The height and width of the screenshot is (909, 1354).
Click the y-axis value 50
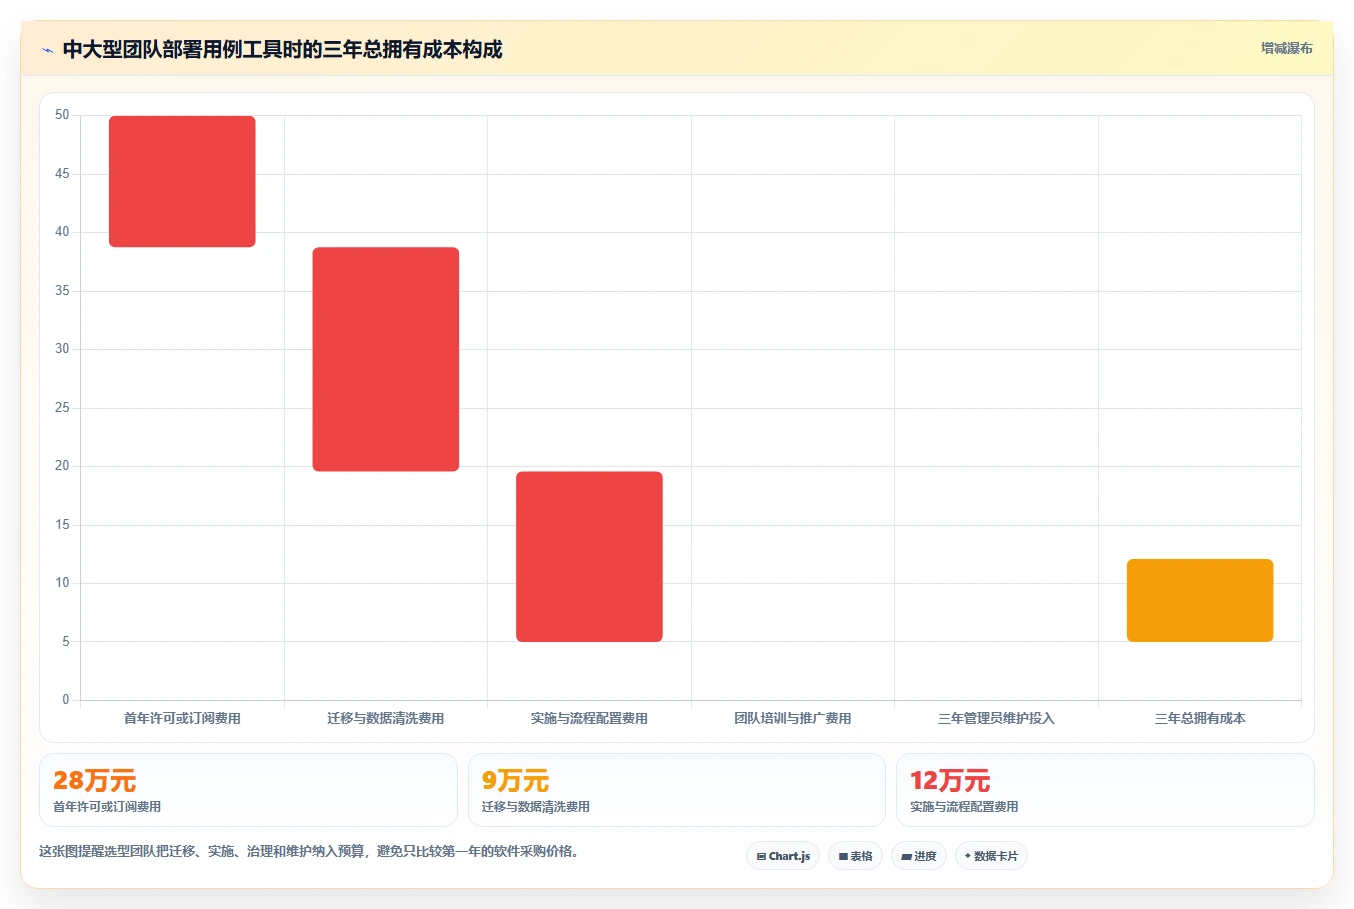(x=62, y=115)
